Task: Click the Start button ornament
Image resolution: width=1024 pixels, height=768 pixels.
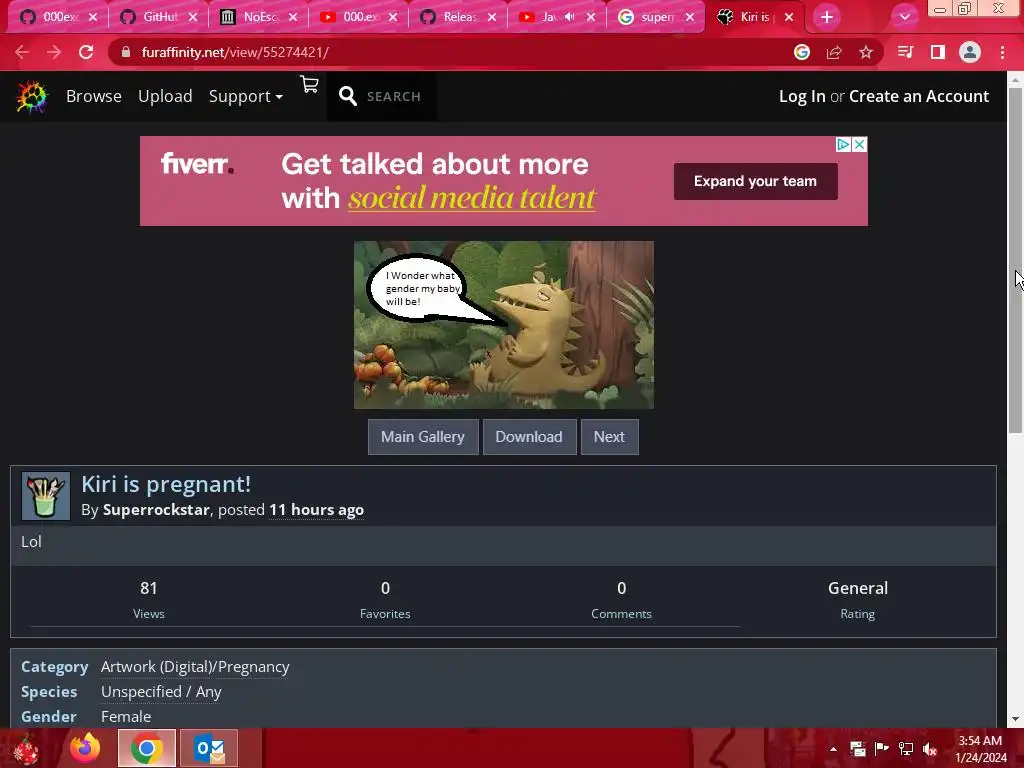Action: (x=26, y=748)
